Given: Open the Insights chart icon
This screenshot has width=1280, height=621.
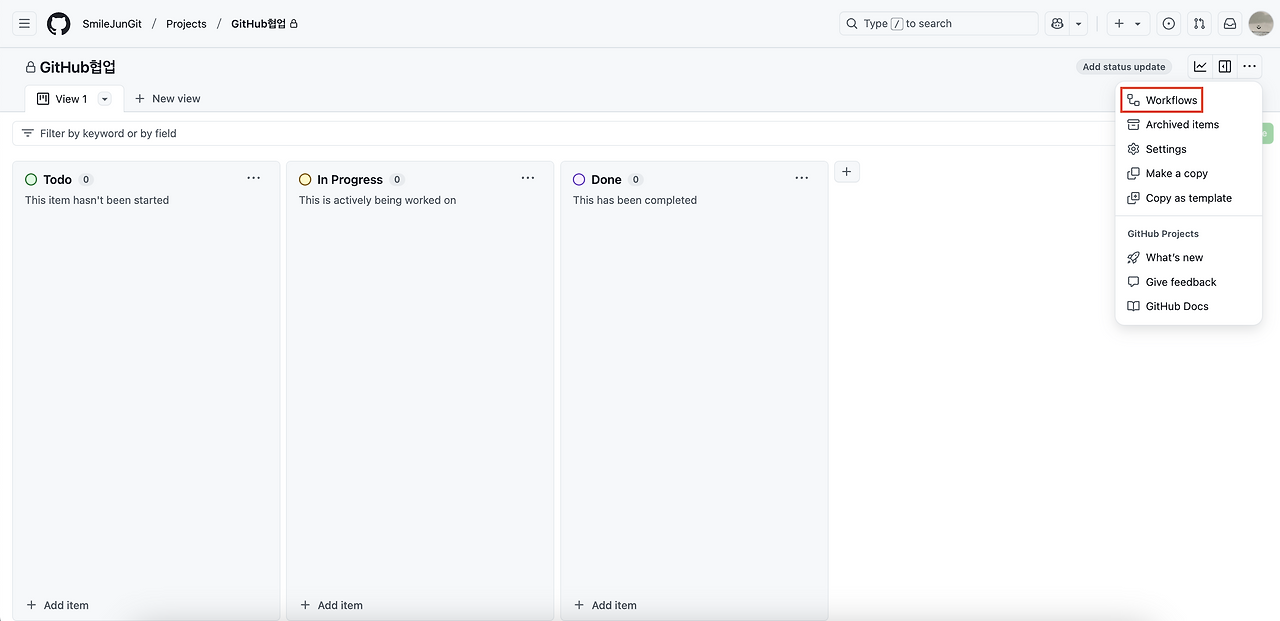Looking at the screenshot, I should (x=1200, y=67).
